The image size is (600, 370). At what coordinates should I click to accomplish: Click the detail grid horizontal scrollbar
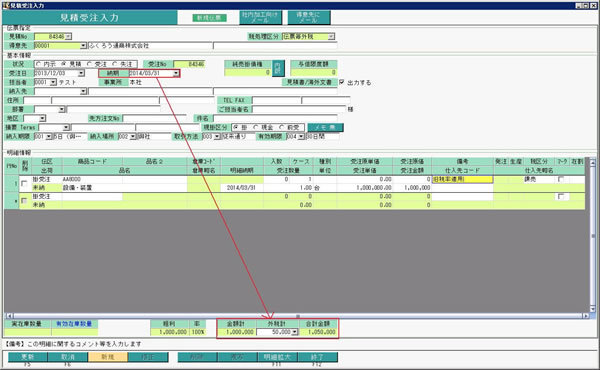tap(297, 316)
